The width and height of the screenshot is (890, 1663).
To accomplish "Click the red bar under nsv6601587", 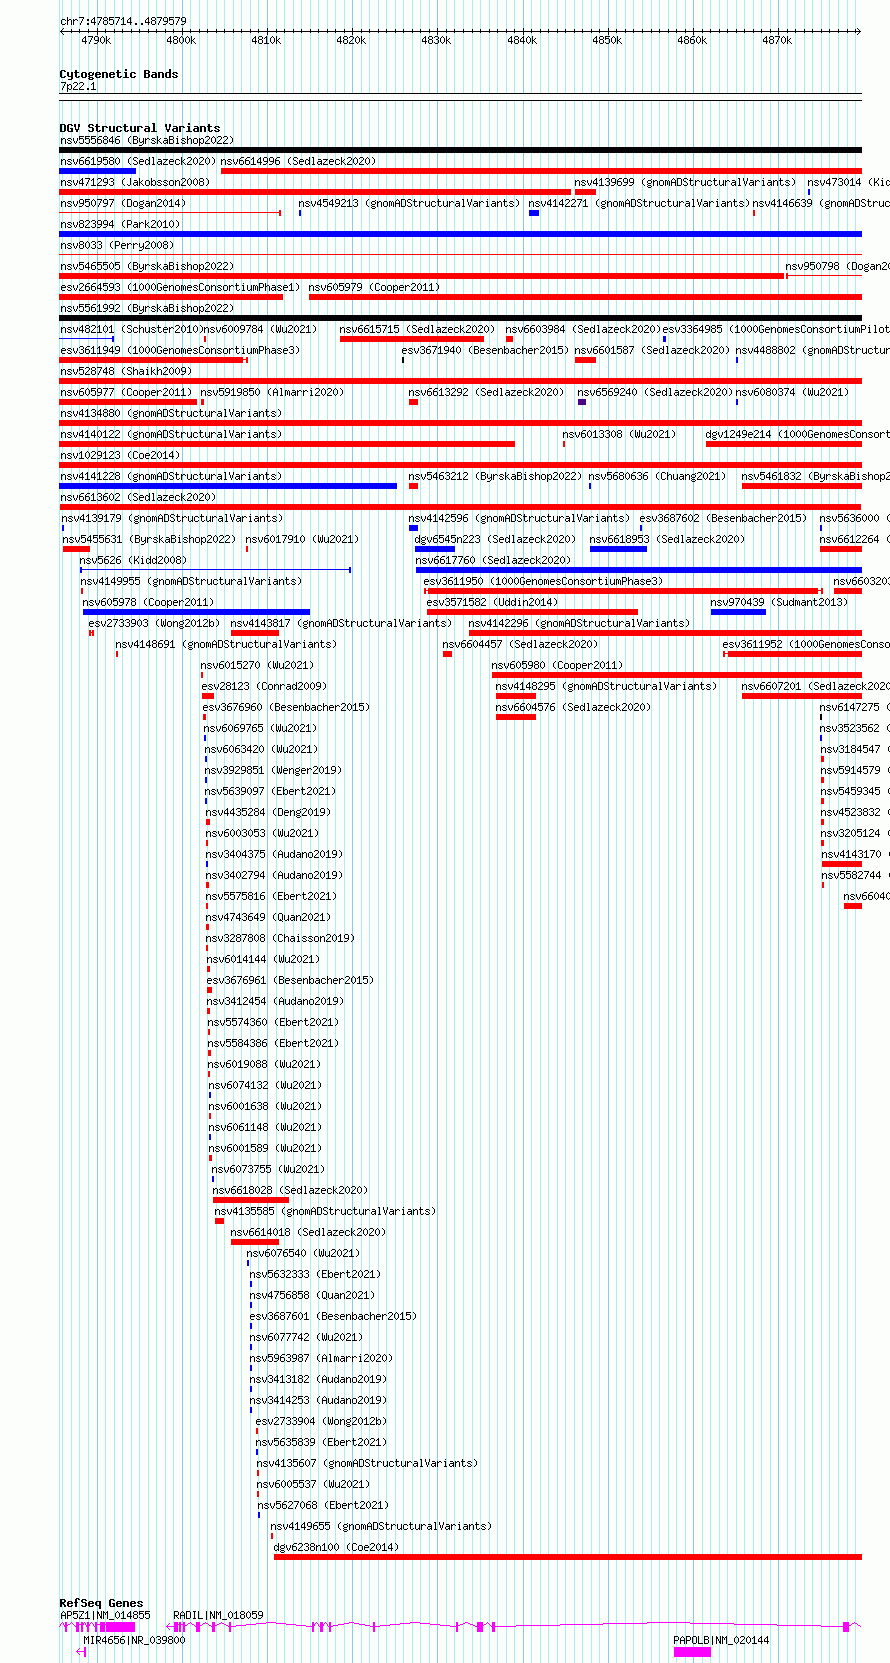I will click(x=585, y=360).
